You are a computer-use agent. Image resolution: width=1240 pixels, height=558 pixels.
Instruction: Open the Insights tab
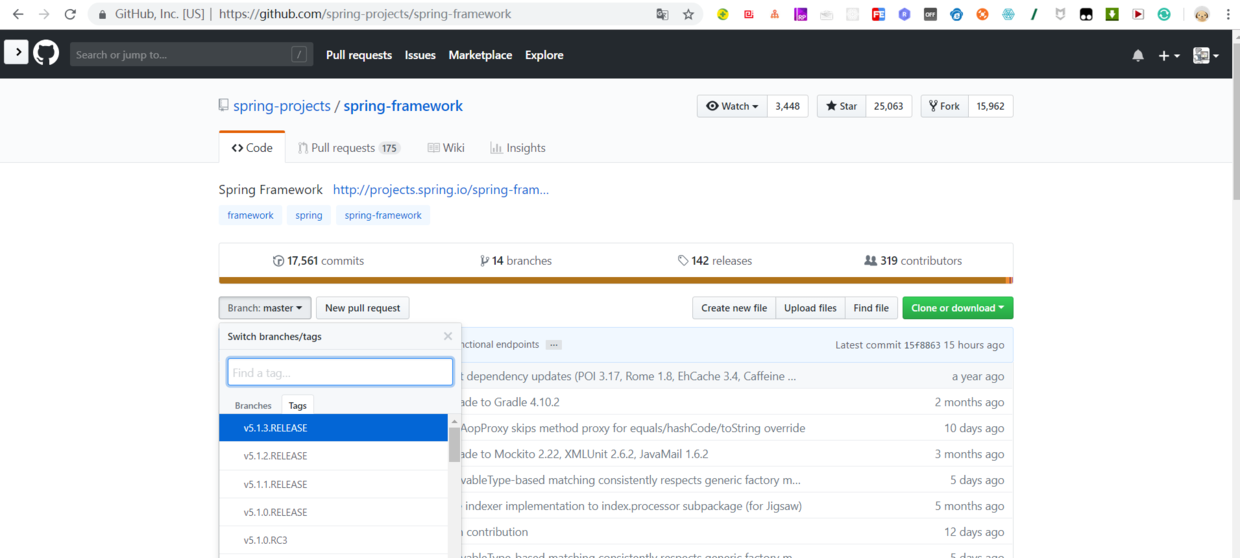coord(518,148)
